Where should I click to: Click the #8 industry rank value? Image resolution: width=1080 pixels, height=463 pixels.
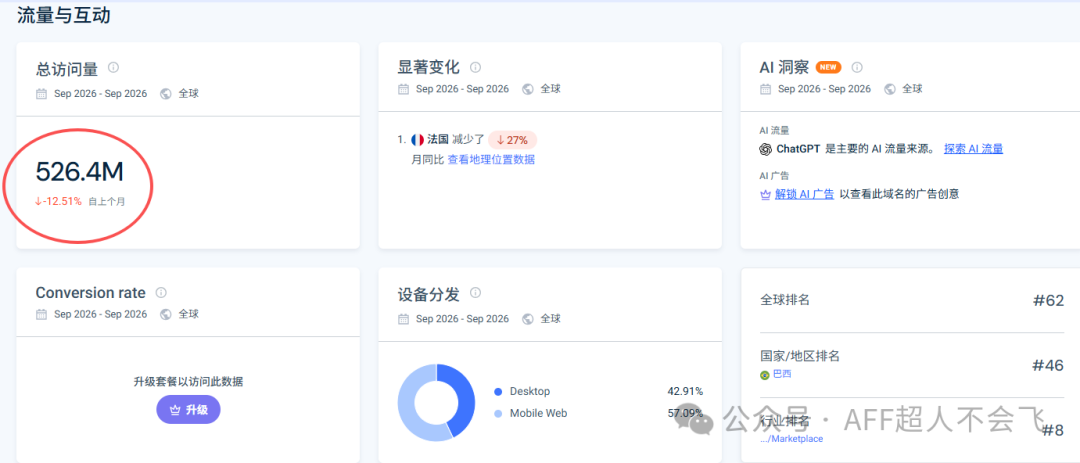(1052, 431)
